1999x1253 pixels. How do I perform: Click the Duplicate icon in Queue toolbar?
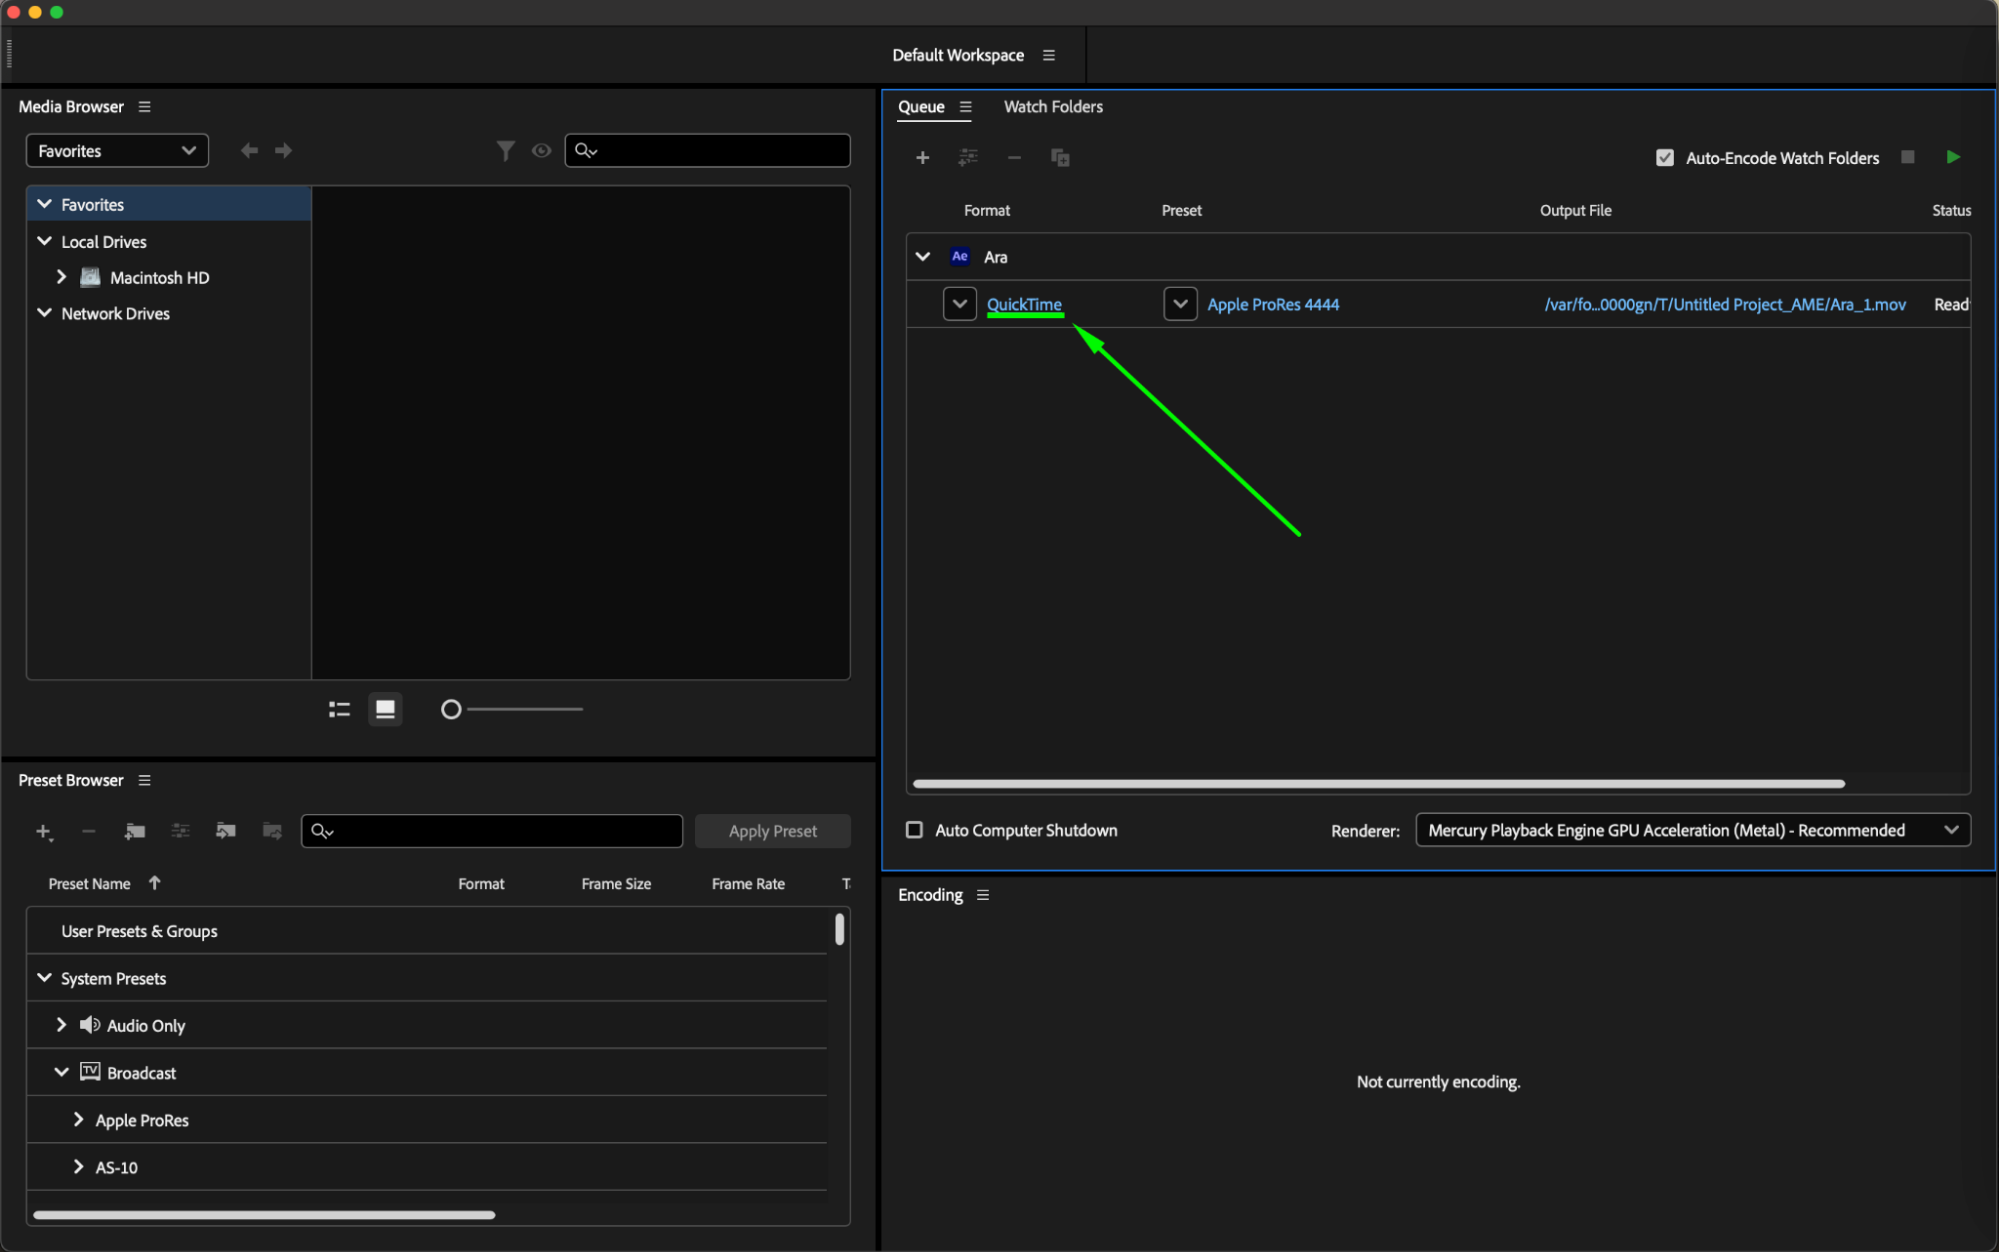[x=1060, y=158]
